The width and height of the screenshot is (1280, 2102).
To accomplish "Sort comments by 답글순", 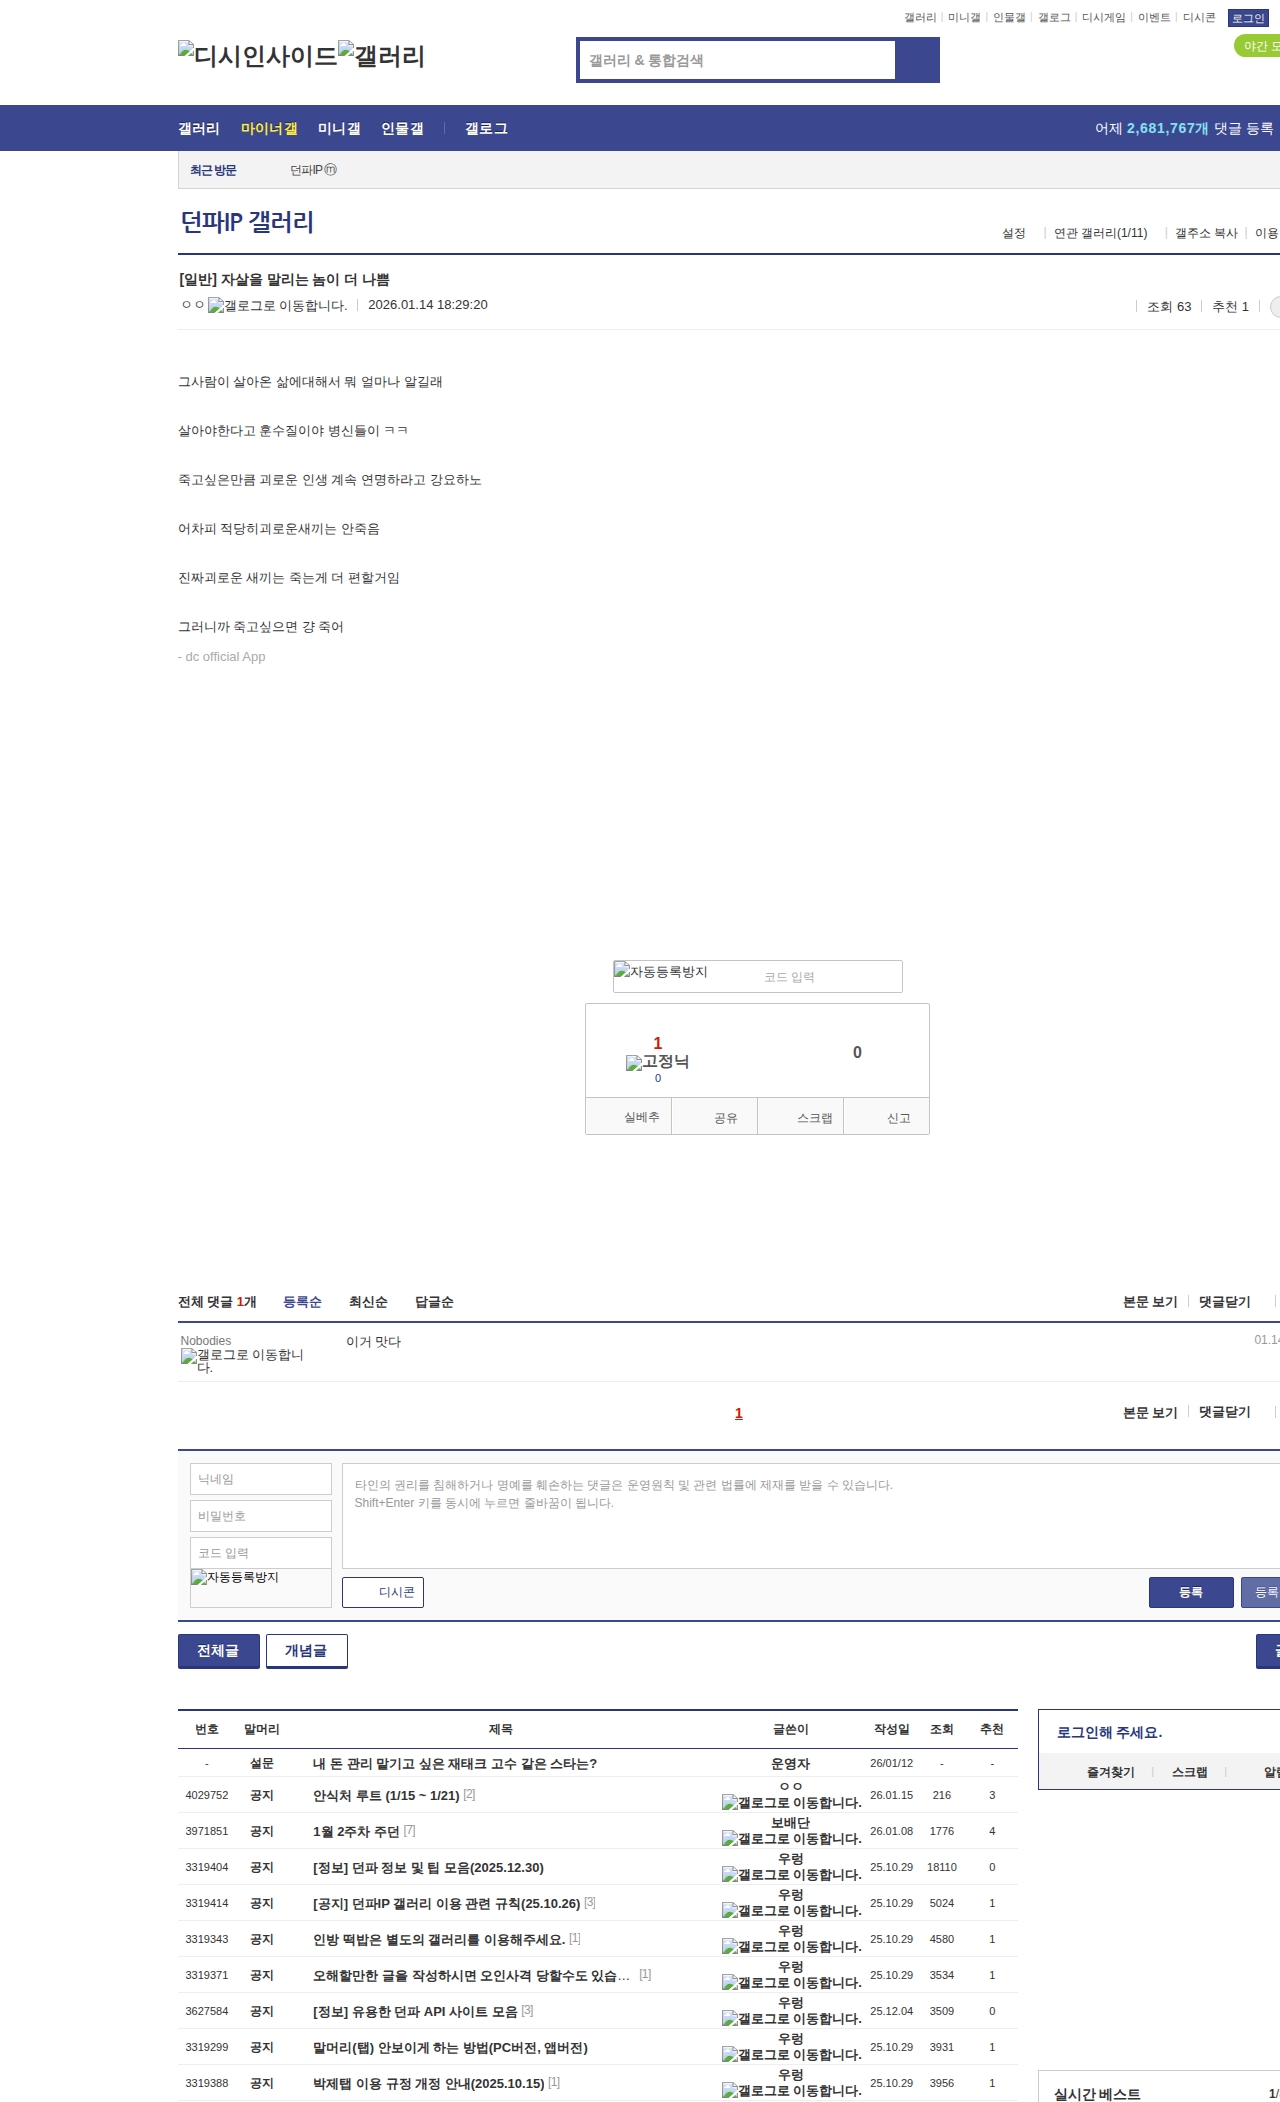I will click(x=434, y=1302).
